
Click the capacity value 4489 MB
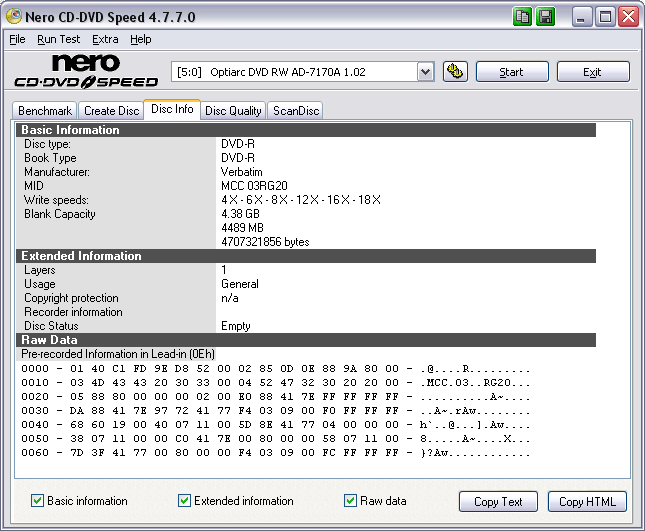pos(242,228)
